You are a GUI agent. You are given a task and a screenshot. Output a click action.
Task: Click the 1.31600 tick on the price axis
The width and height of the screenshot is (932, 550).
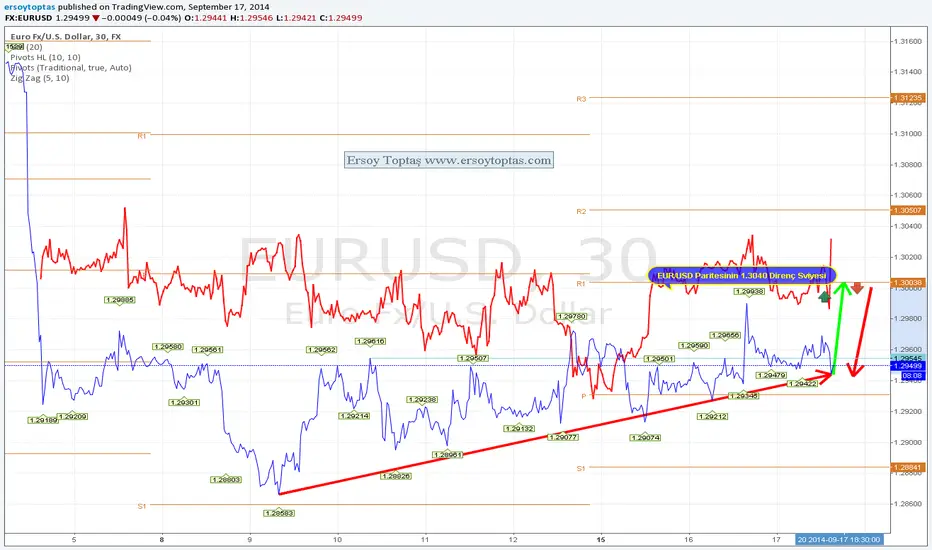click(909, 41)
